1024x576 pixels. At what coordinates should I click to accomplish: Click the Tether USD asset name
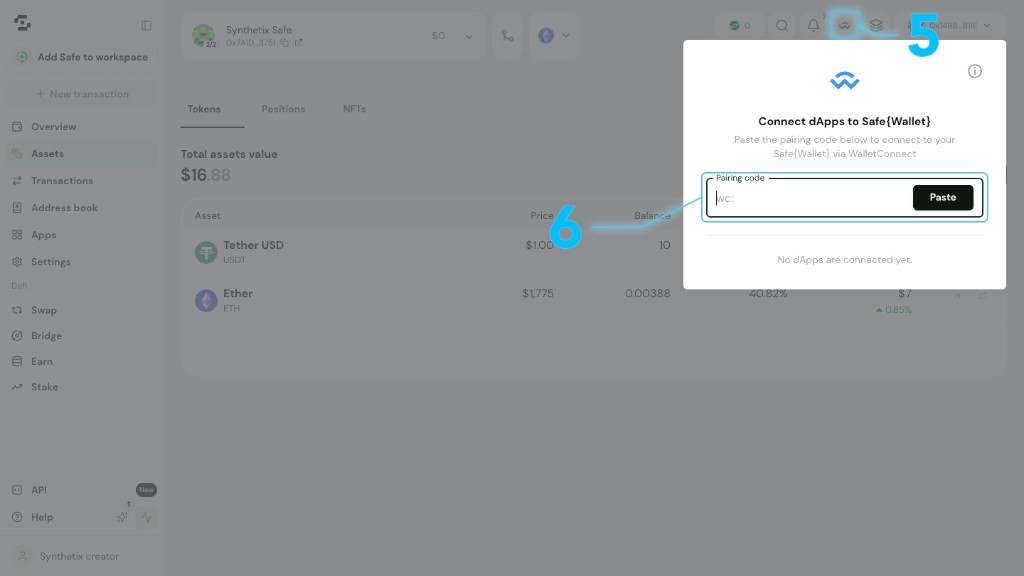[253, 246]
